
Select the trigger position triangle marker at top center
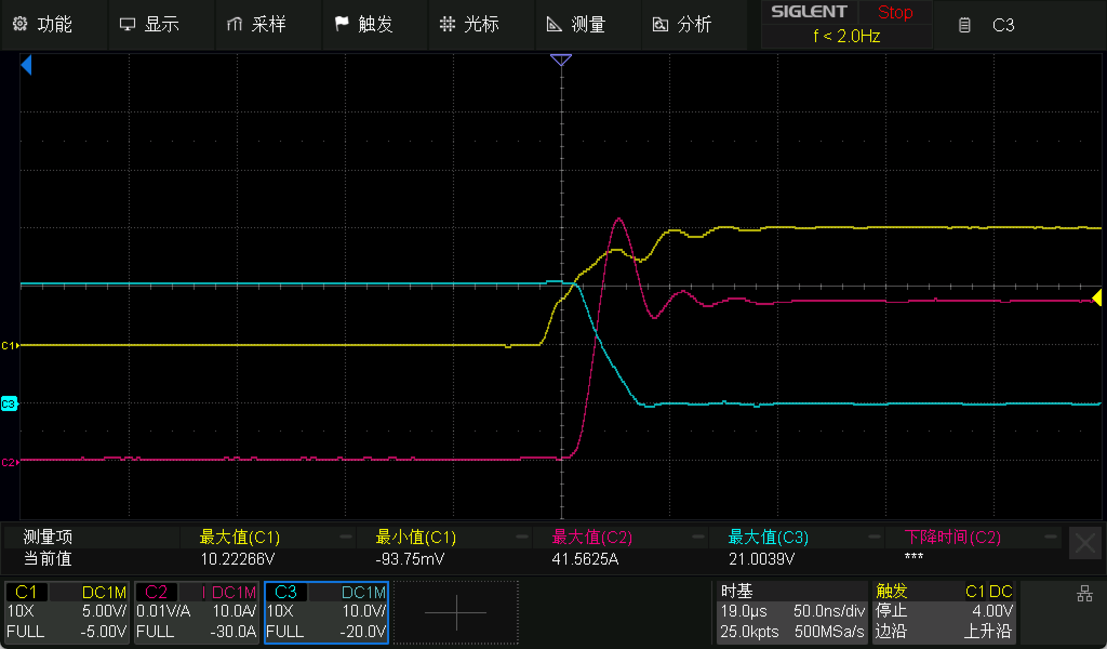(x=561, y=60)
